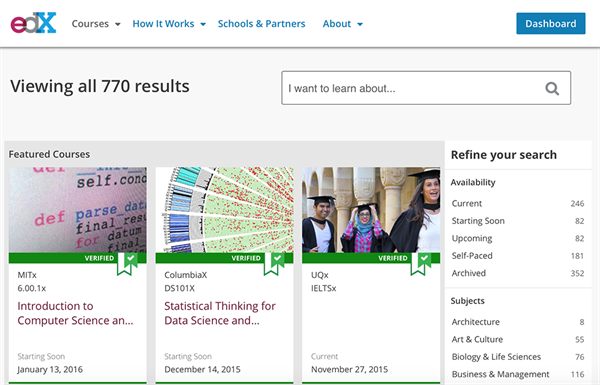Image resolution: width=600 pixels, height=385 pixels.
Task: Click the 'IELTSx' course code
Action: (x=324, y=289)
